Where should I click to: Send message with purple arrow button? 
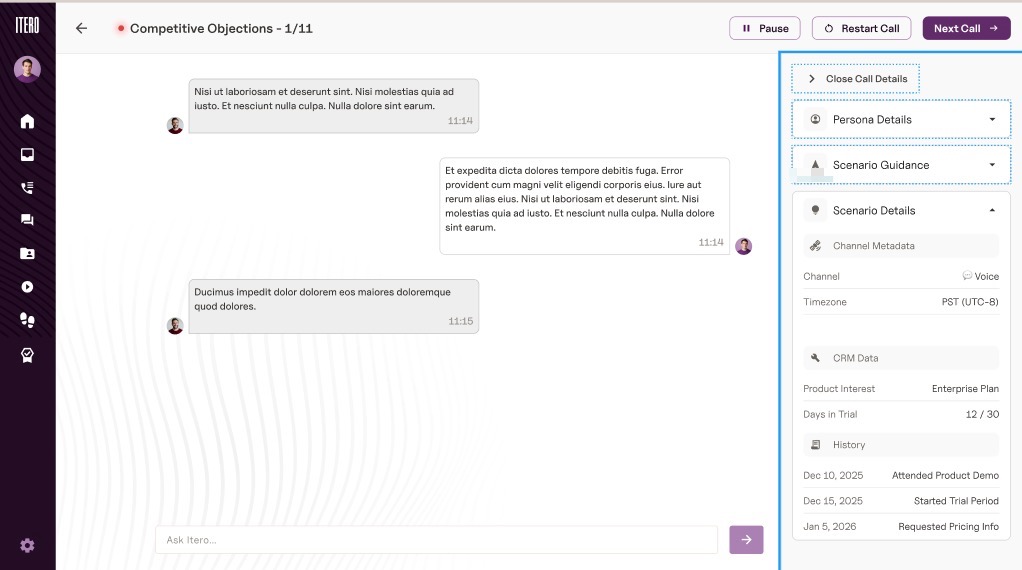(x=746, y=539)
